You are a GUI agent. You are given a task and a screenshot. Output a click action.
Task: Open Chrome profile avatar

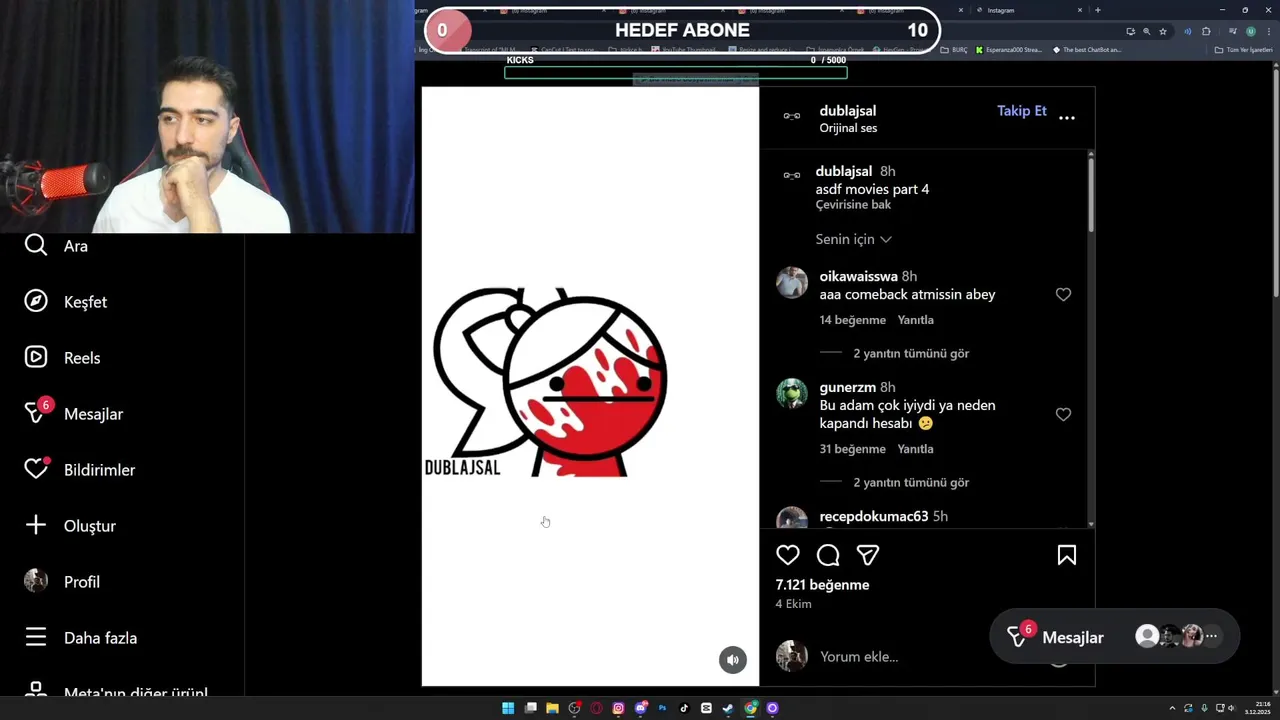(x=1251, y=32)
